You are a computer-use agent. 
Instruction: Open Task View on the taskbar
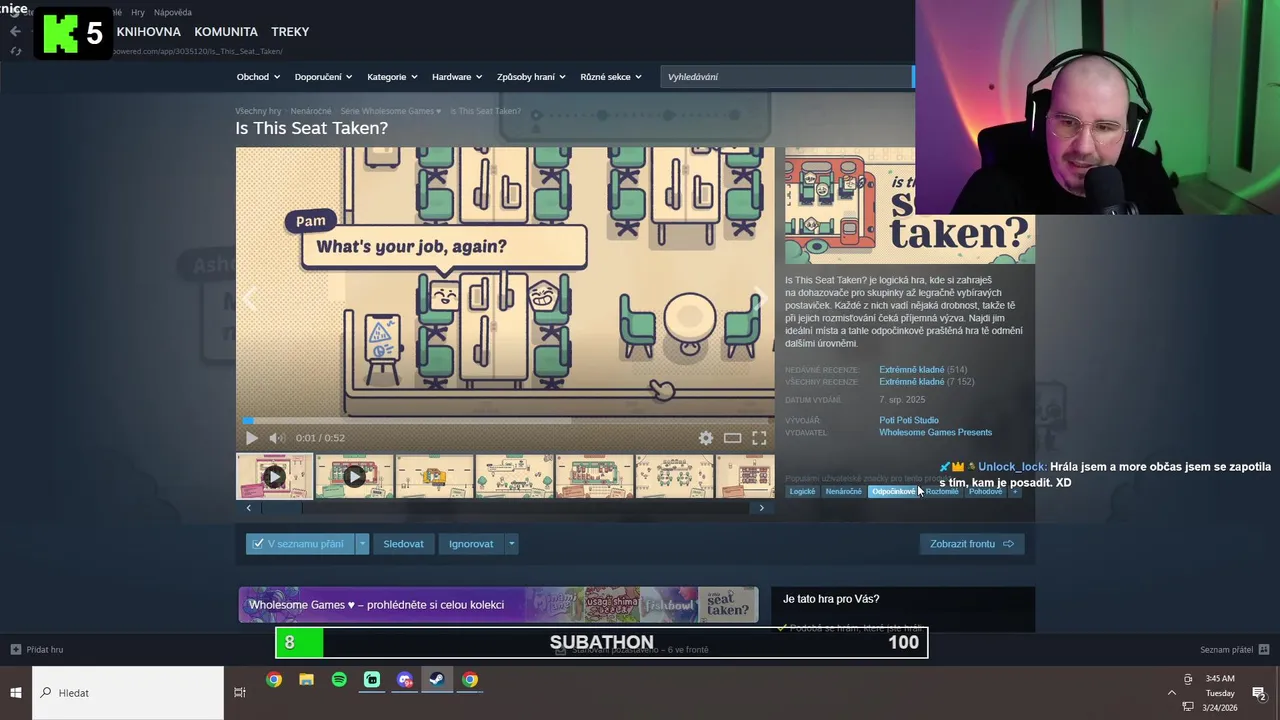click(x=240, y=693)
